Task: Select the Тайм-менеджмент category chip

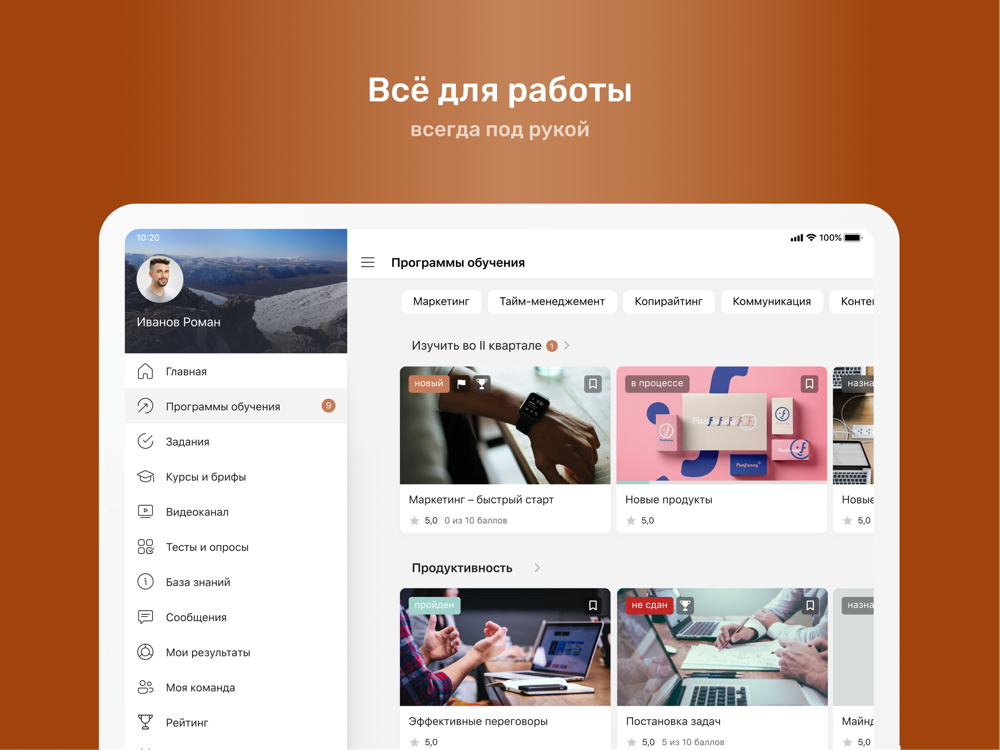Action: (x=552, y=302)
